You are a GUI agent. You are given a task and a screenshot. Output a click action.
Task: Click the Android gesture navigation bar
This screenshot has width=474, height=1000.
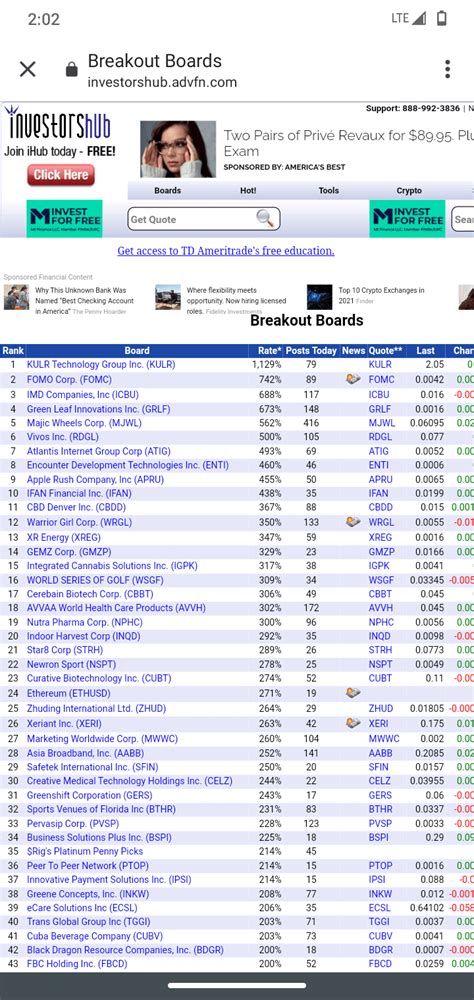coord(237,986)
